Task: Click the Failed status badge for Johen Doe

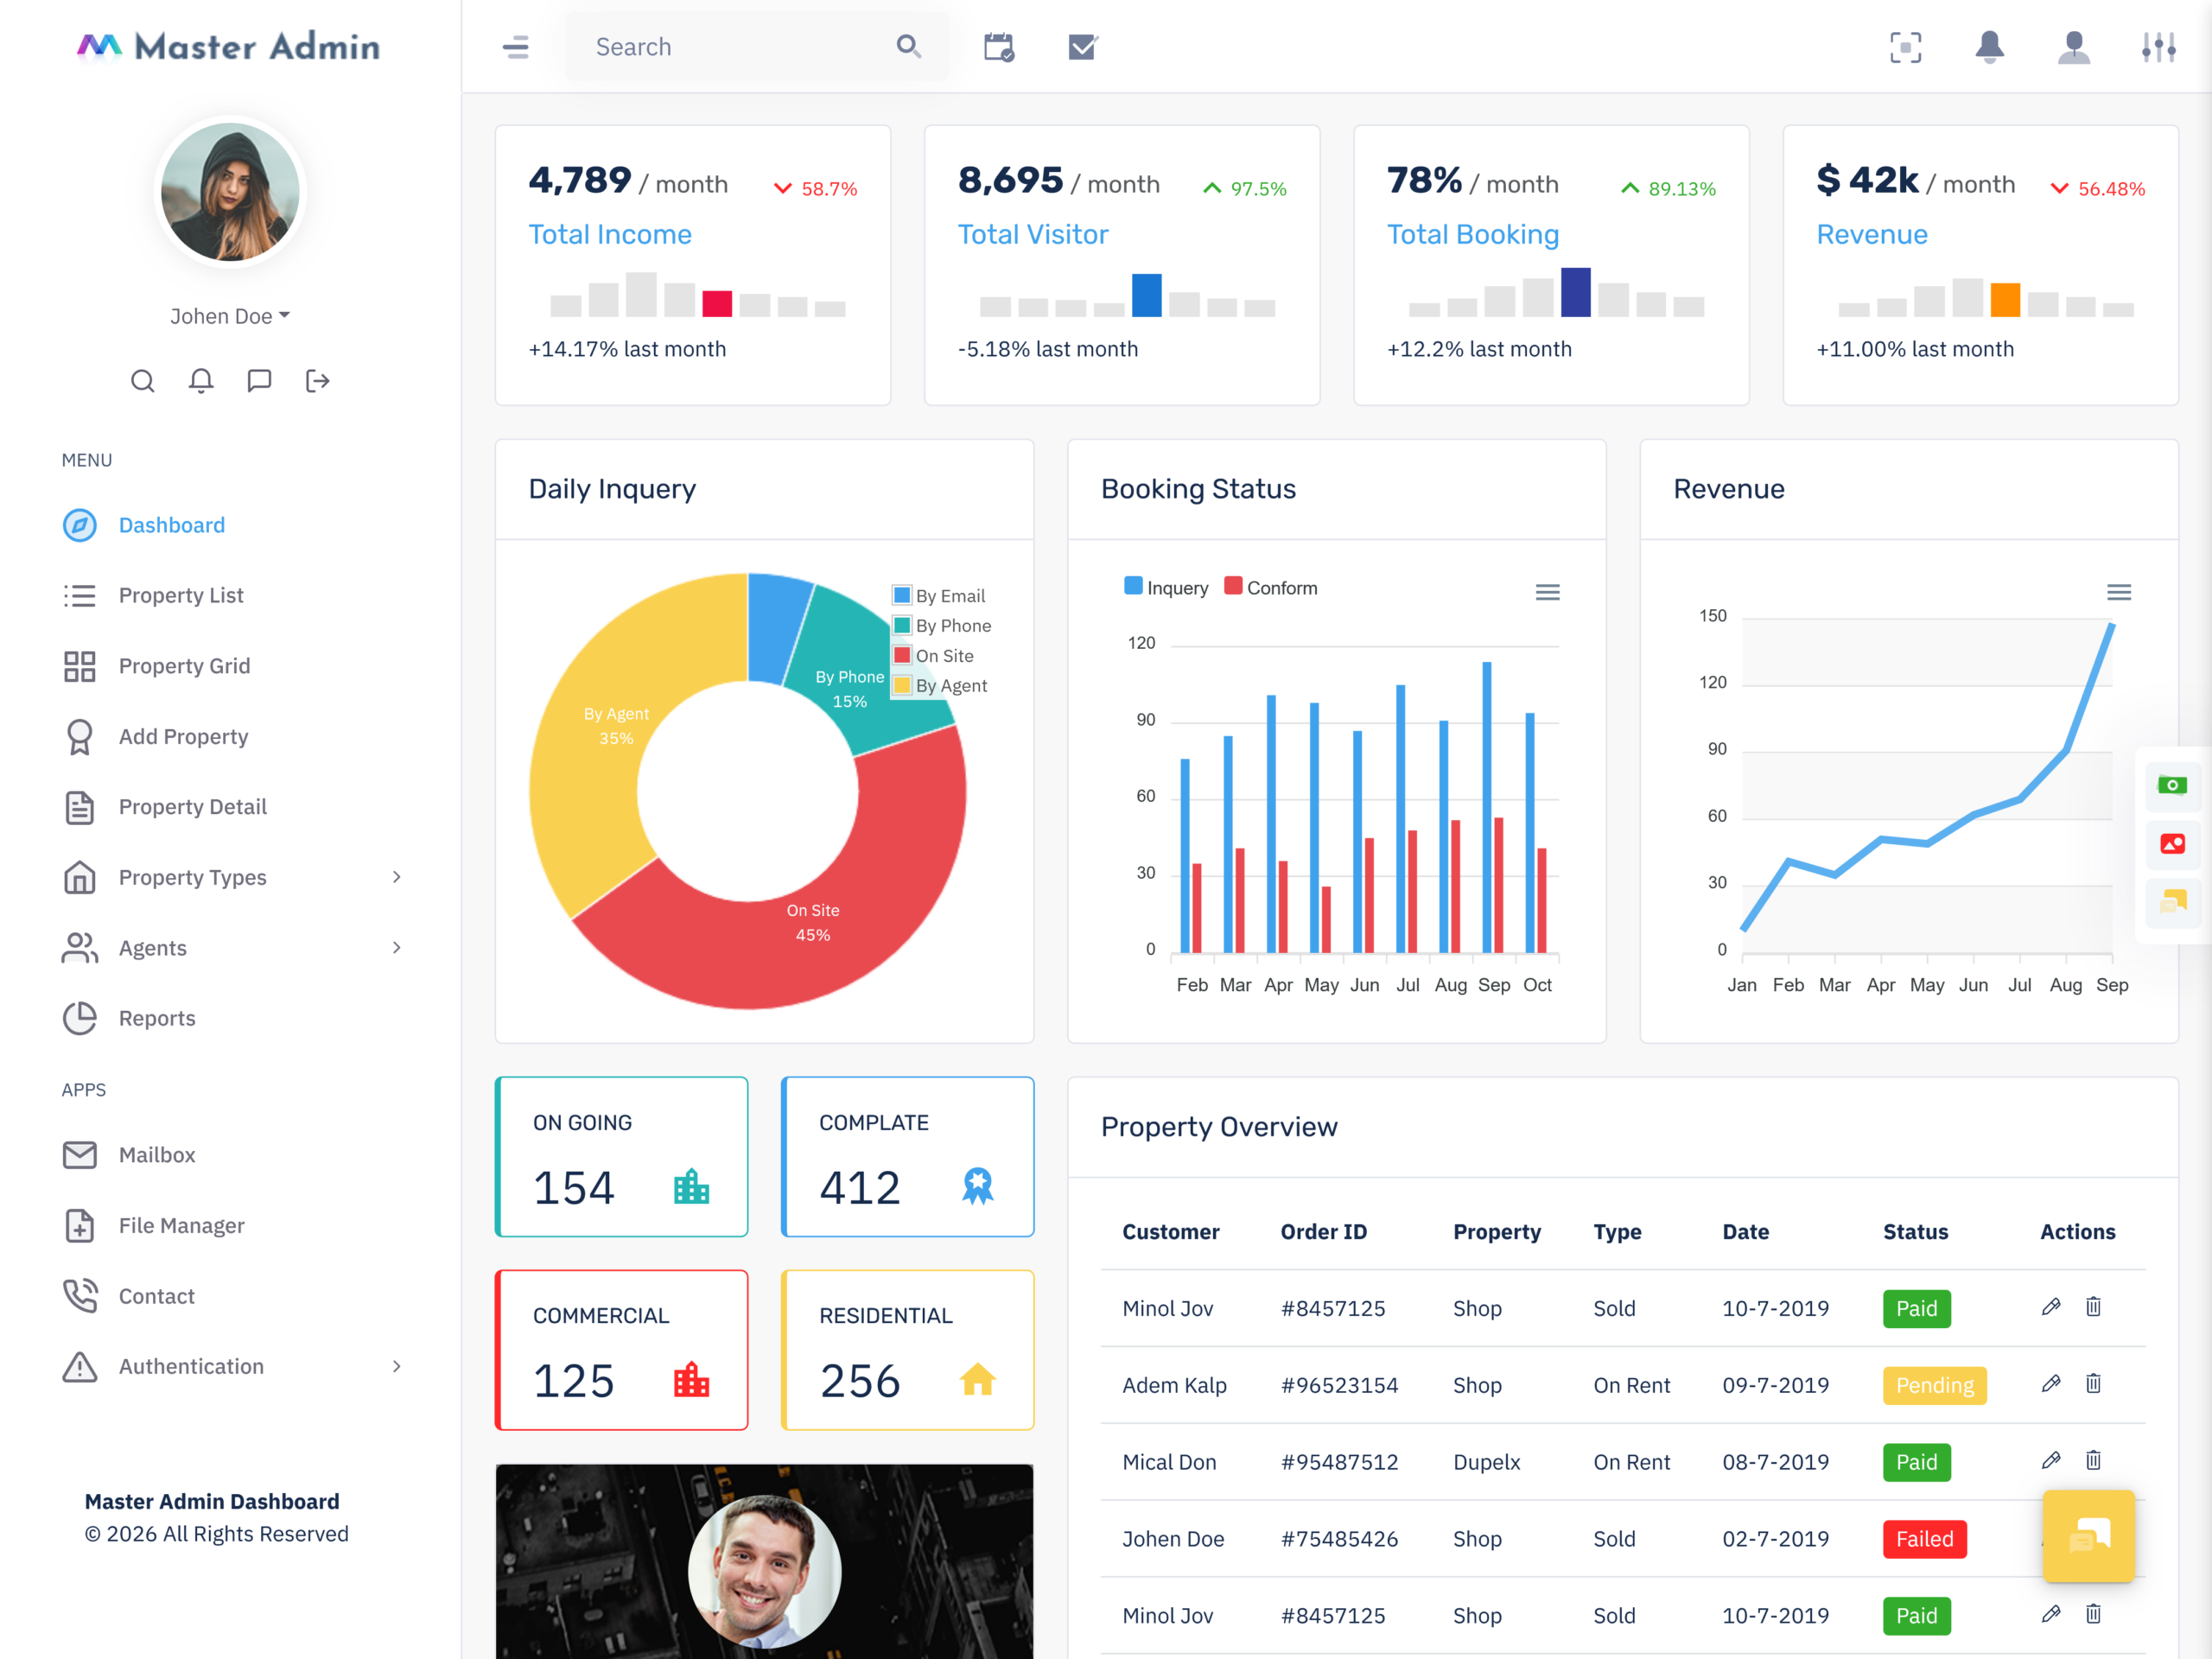Action: tap(1925, 1539)
